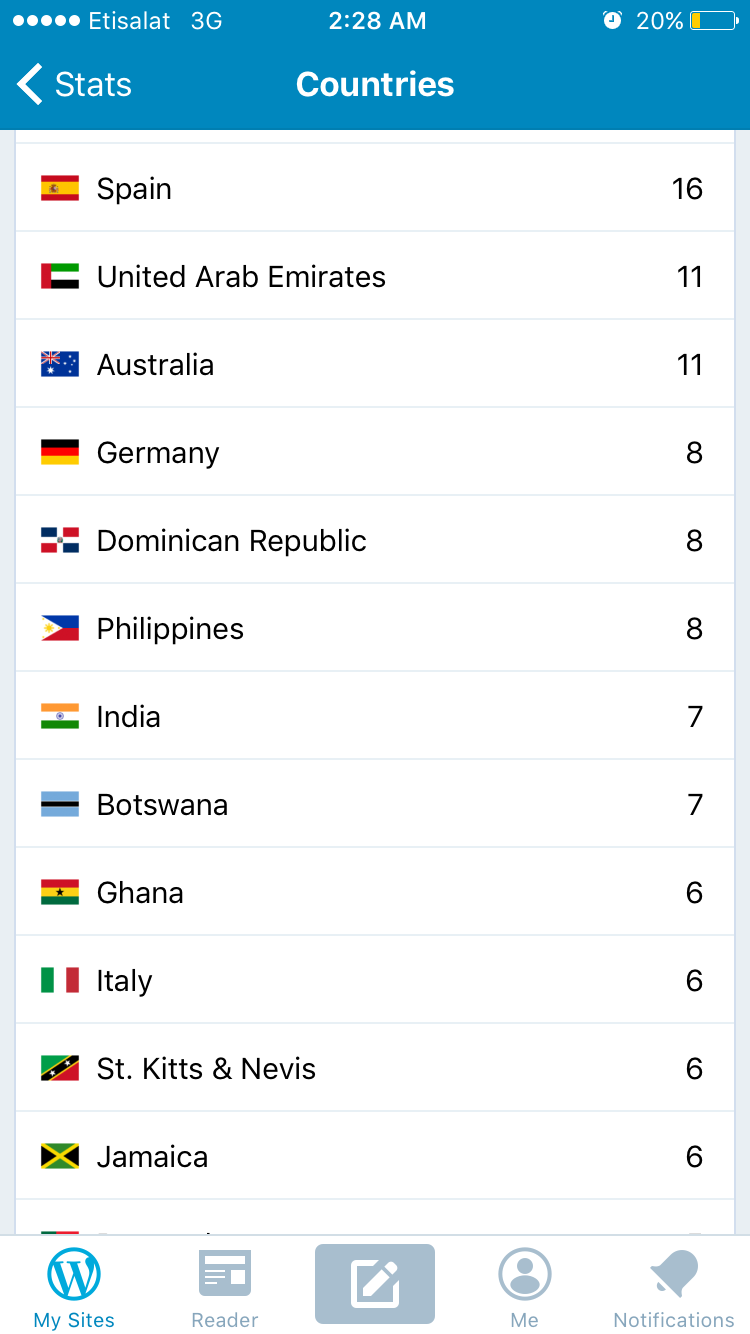The width and height of the screenshot is (750, 1334).
Task: Open the Me profile icon
Action: [x=525, y=1274]
